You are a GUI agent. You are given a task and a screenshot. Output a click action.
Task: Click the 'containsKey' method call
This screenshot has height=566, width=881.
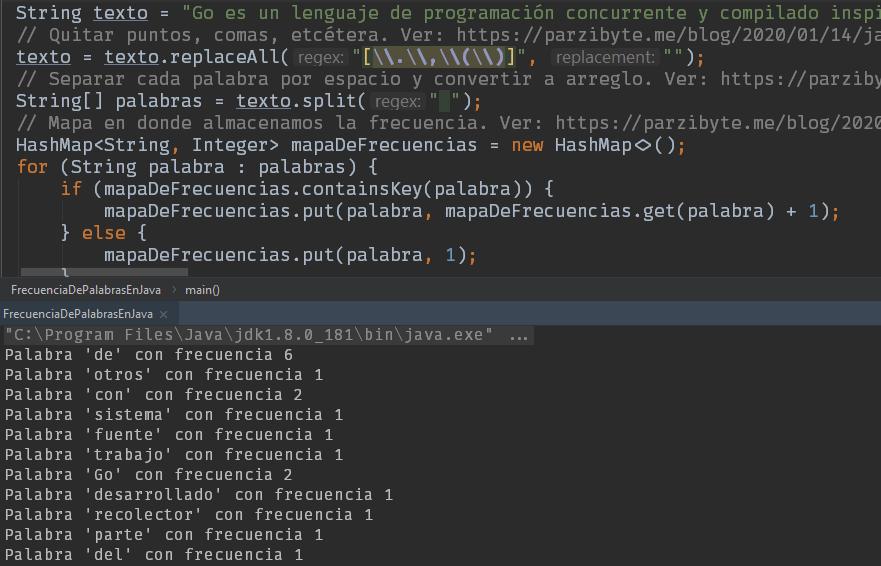[362, 189]
